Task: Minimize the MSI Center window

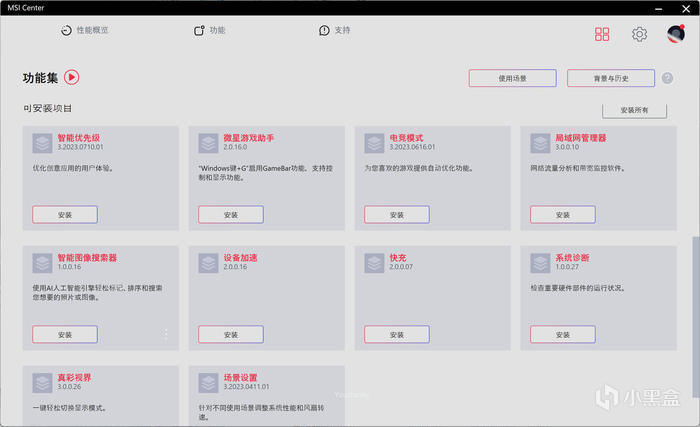Action: (658, 8)
